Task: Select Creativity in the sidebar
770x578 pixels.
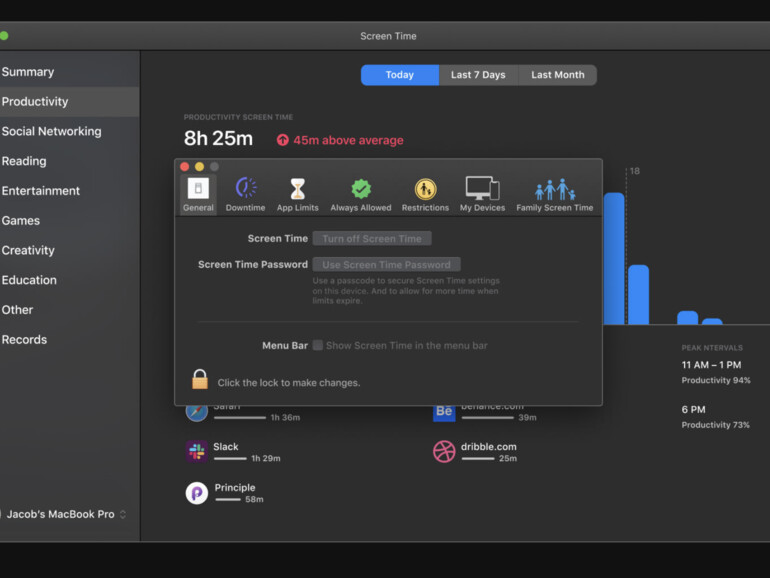Action: (69, 250)
